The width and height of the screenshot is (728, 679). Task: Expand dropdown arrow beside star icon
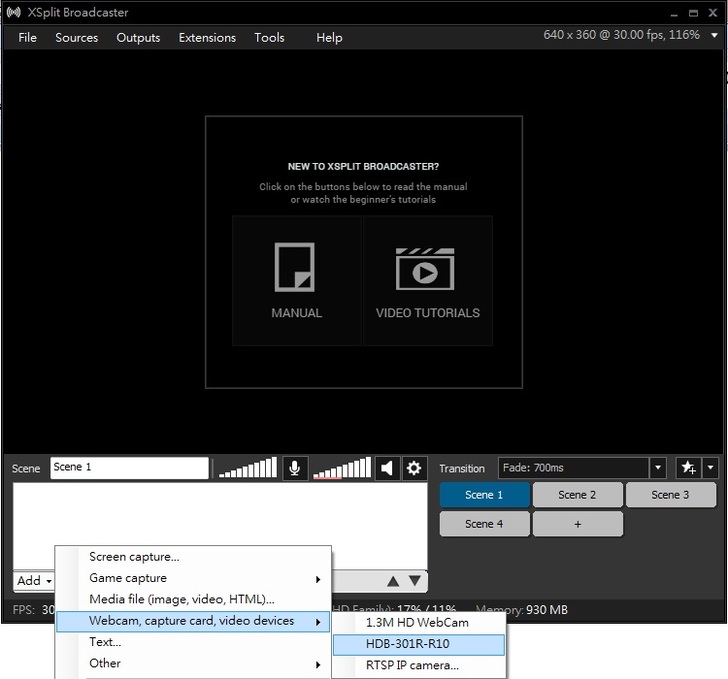710,468
